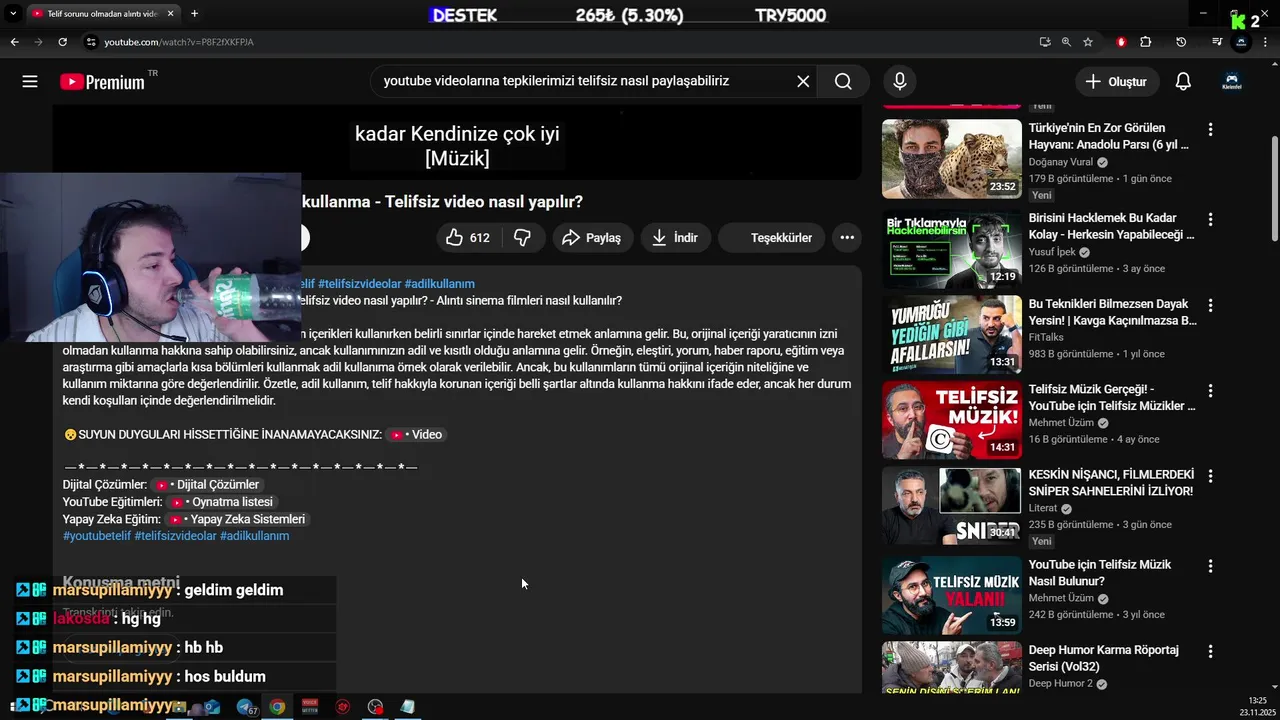Image resolution: width=1280 pixels, height=720 pixels.
Task: Open the Extensions puzzle icon
Action: click(1146, 42)
